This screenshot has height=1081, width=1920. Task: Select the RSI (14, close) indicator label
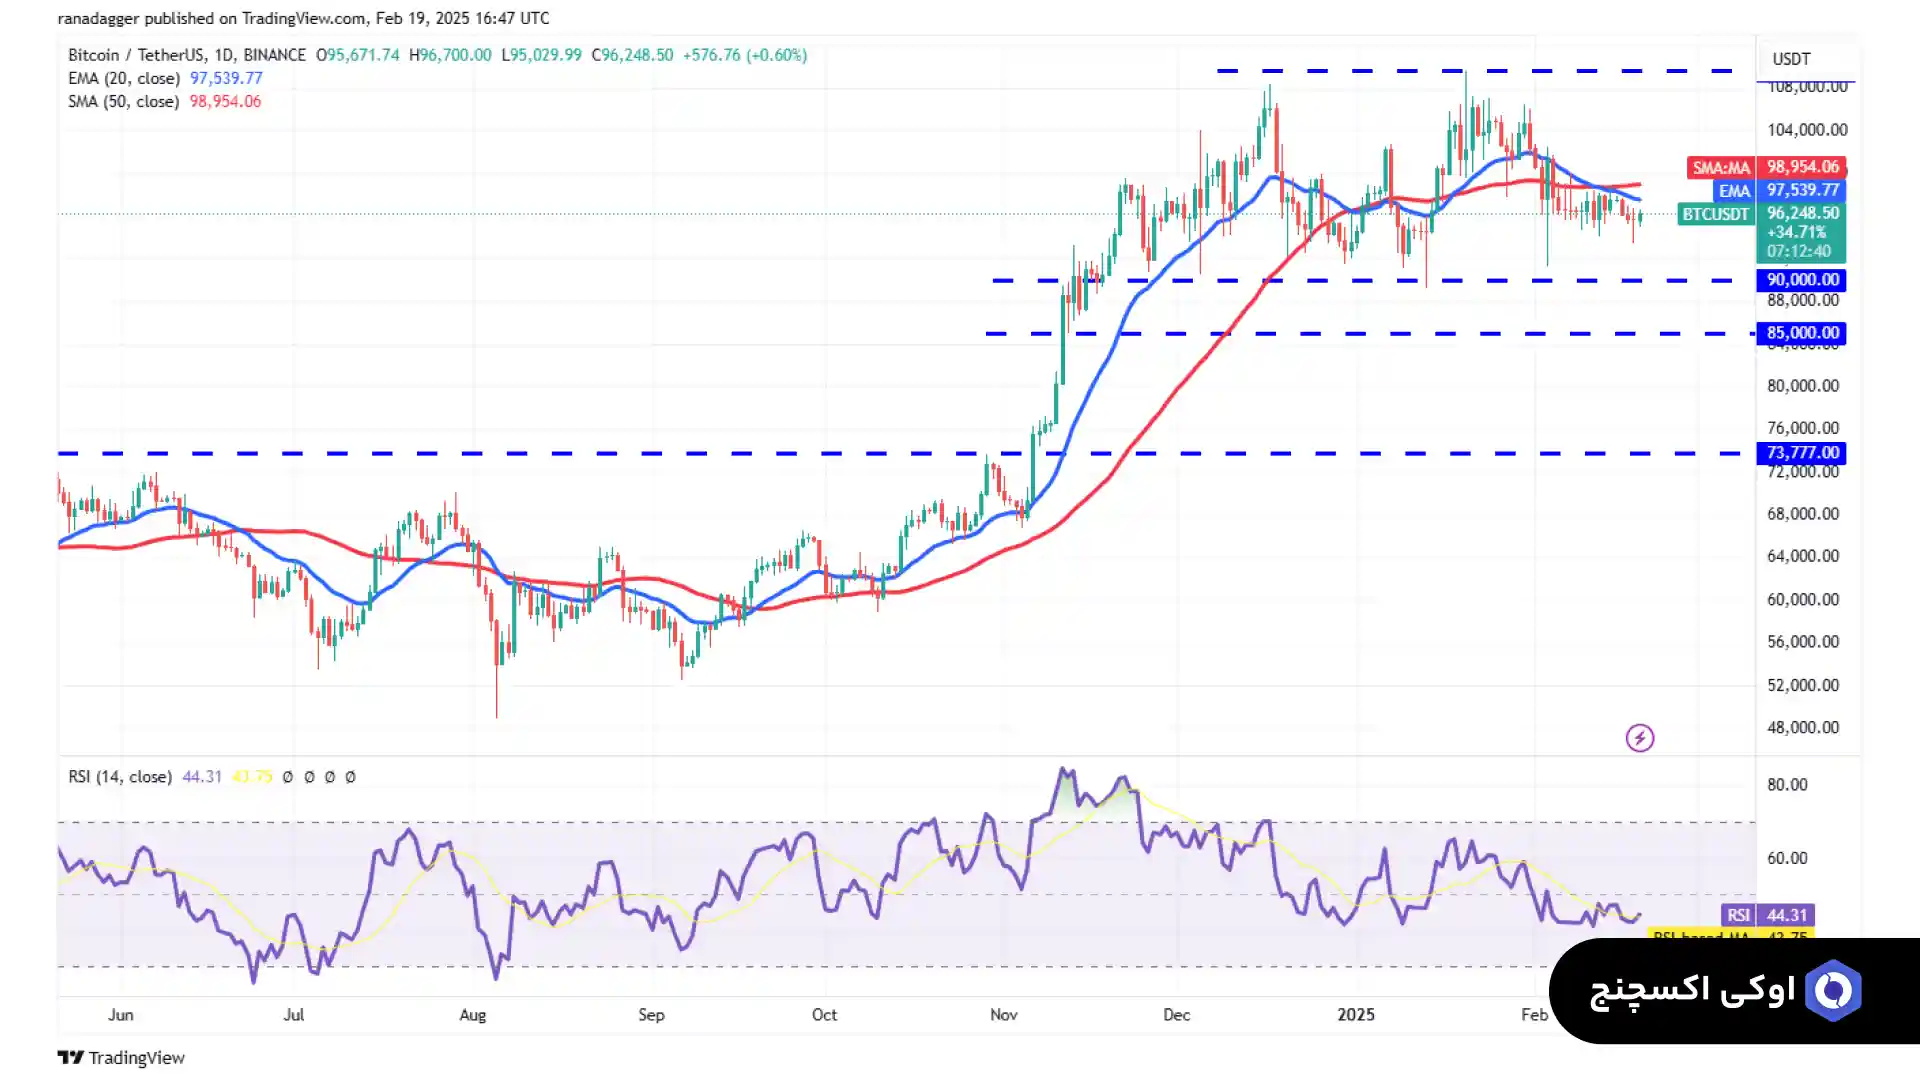point(120,776)
